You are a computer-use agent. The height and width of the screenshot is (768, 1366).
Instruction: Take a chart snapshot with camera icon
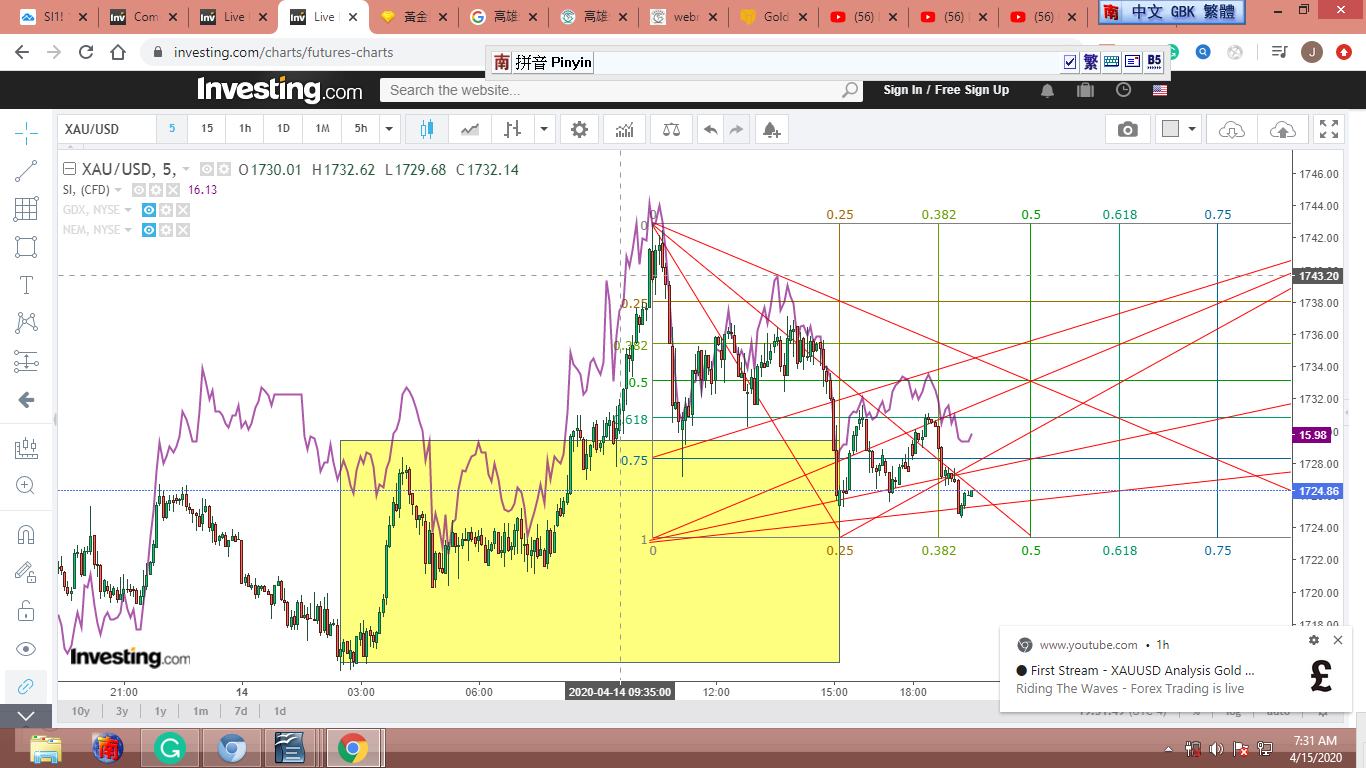pos(1127,129)
